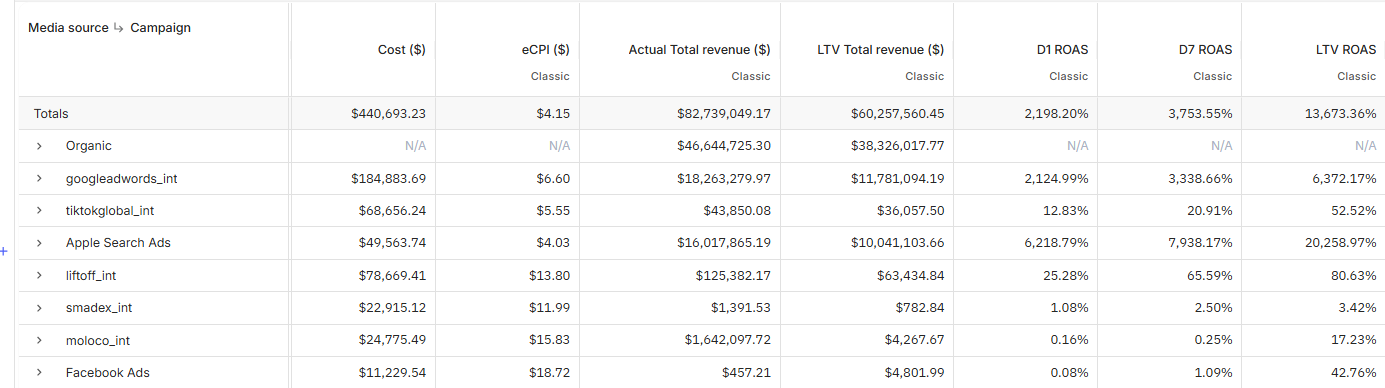1385x388 pixels.
Task: Expand the moloco_int row chevron
Action: tap(39, 341)
